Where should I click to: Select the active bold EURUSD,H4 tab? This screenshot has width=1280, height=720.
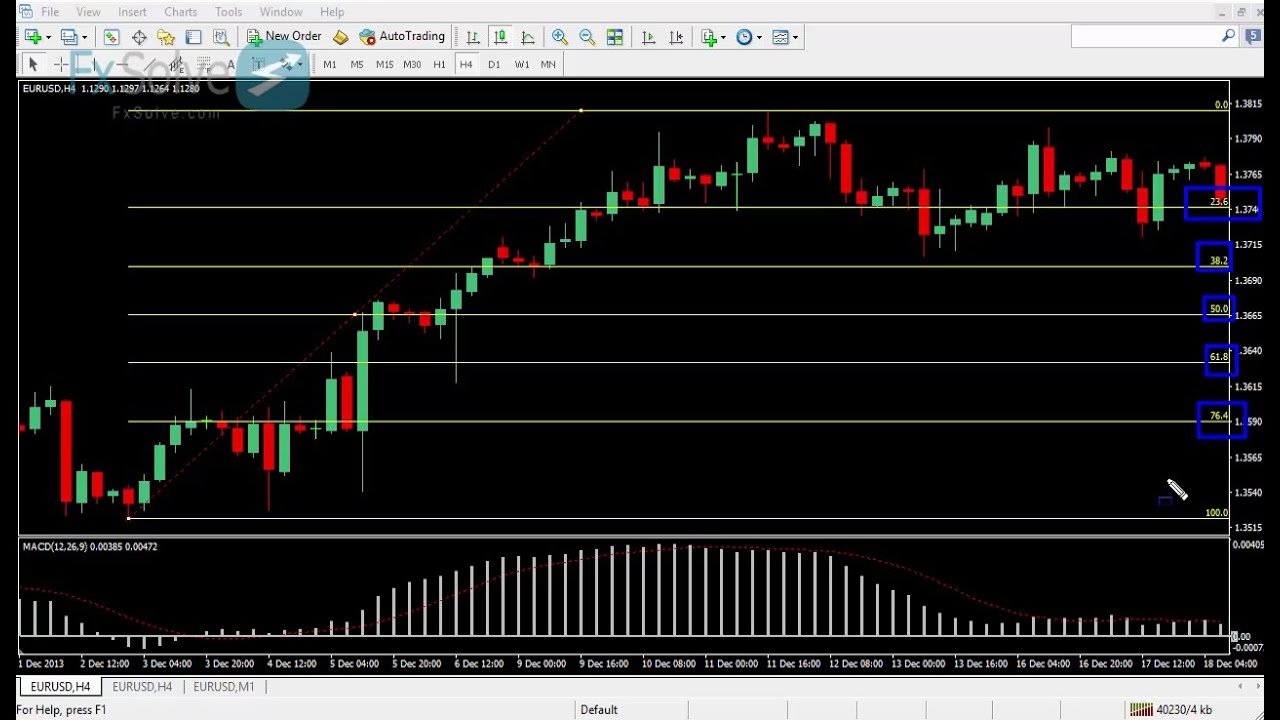(60, 687)
